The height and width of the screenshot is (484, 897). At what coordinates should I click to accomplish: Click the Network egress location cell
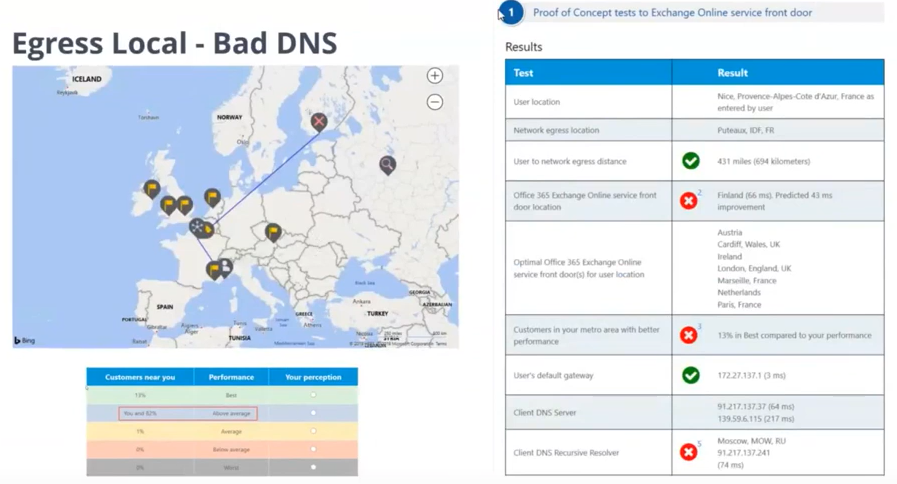[x=588, y=130]
